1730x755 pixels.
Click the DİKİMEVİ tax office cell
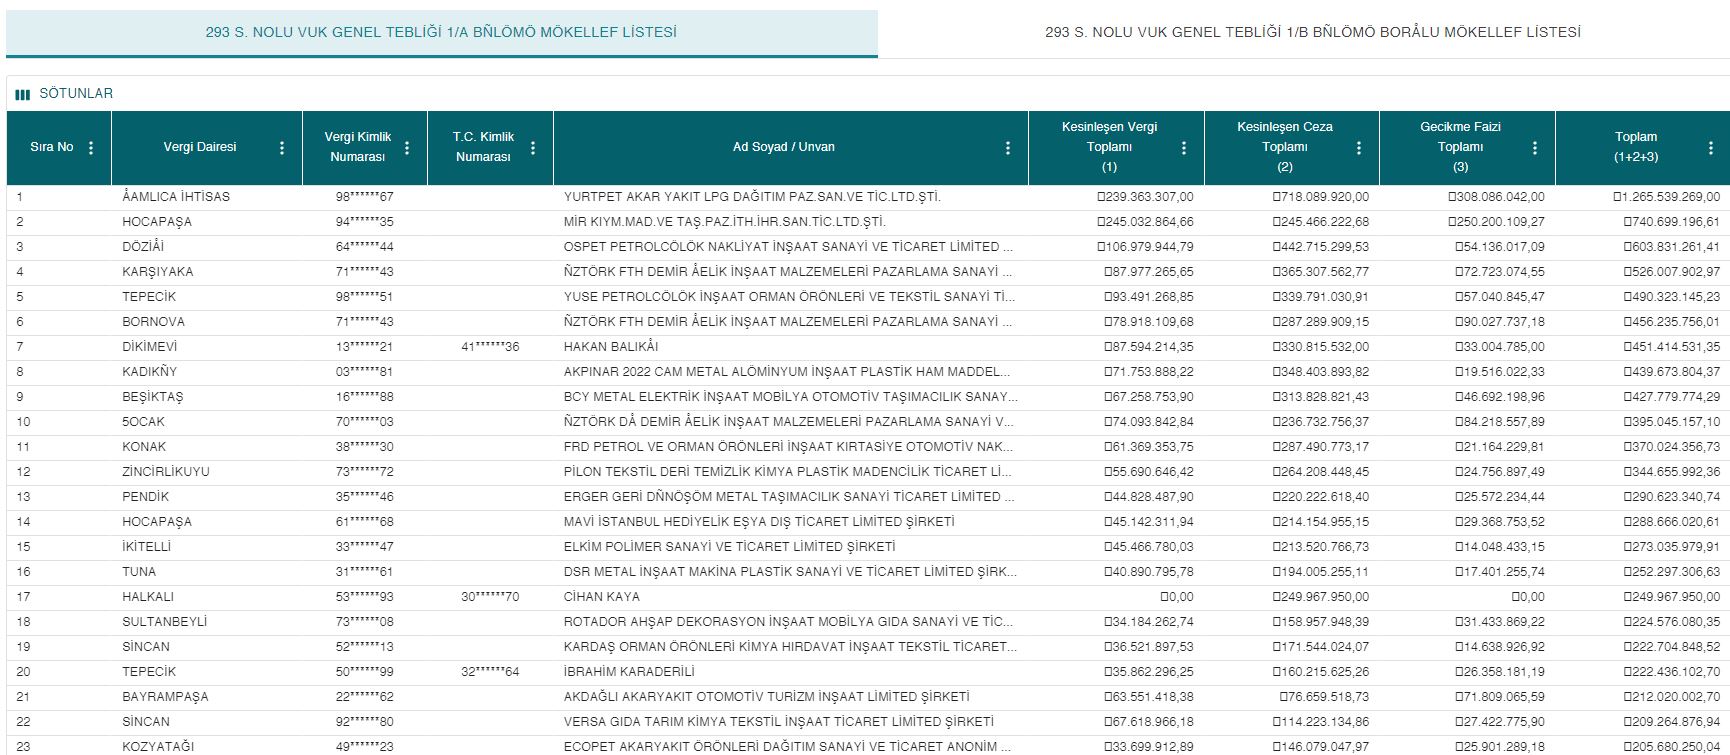(x=149, y=347)
